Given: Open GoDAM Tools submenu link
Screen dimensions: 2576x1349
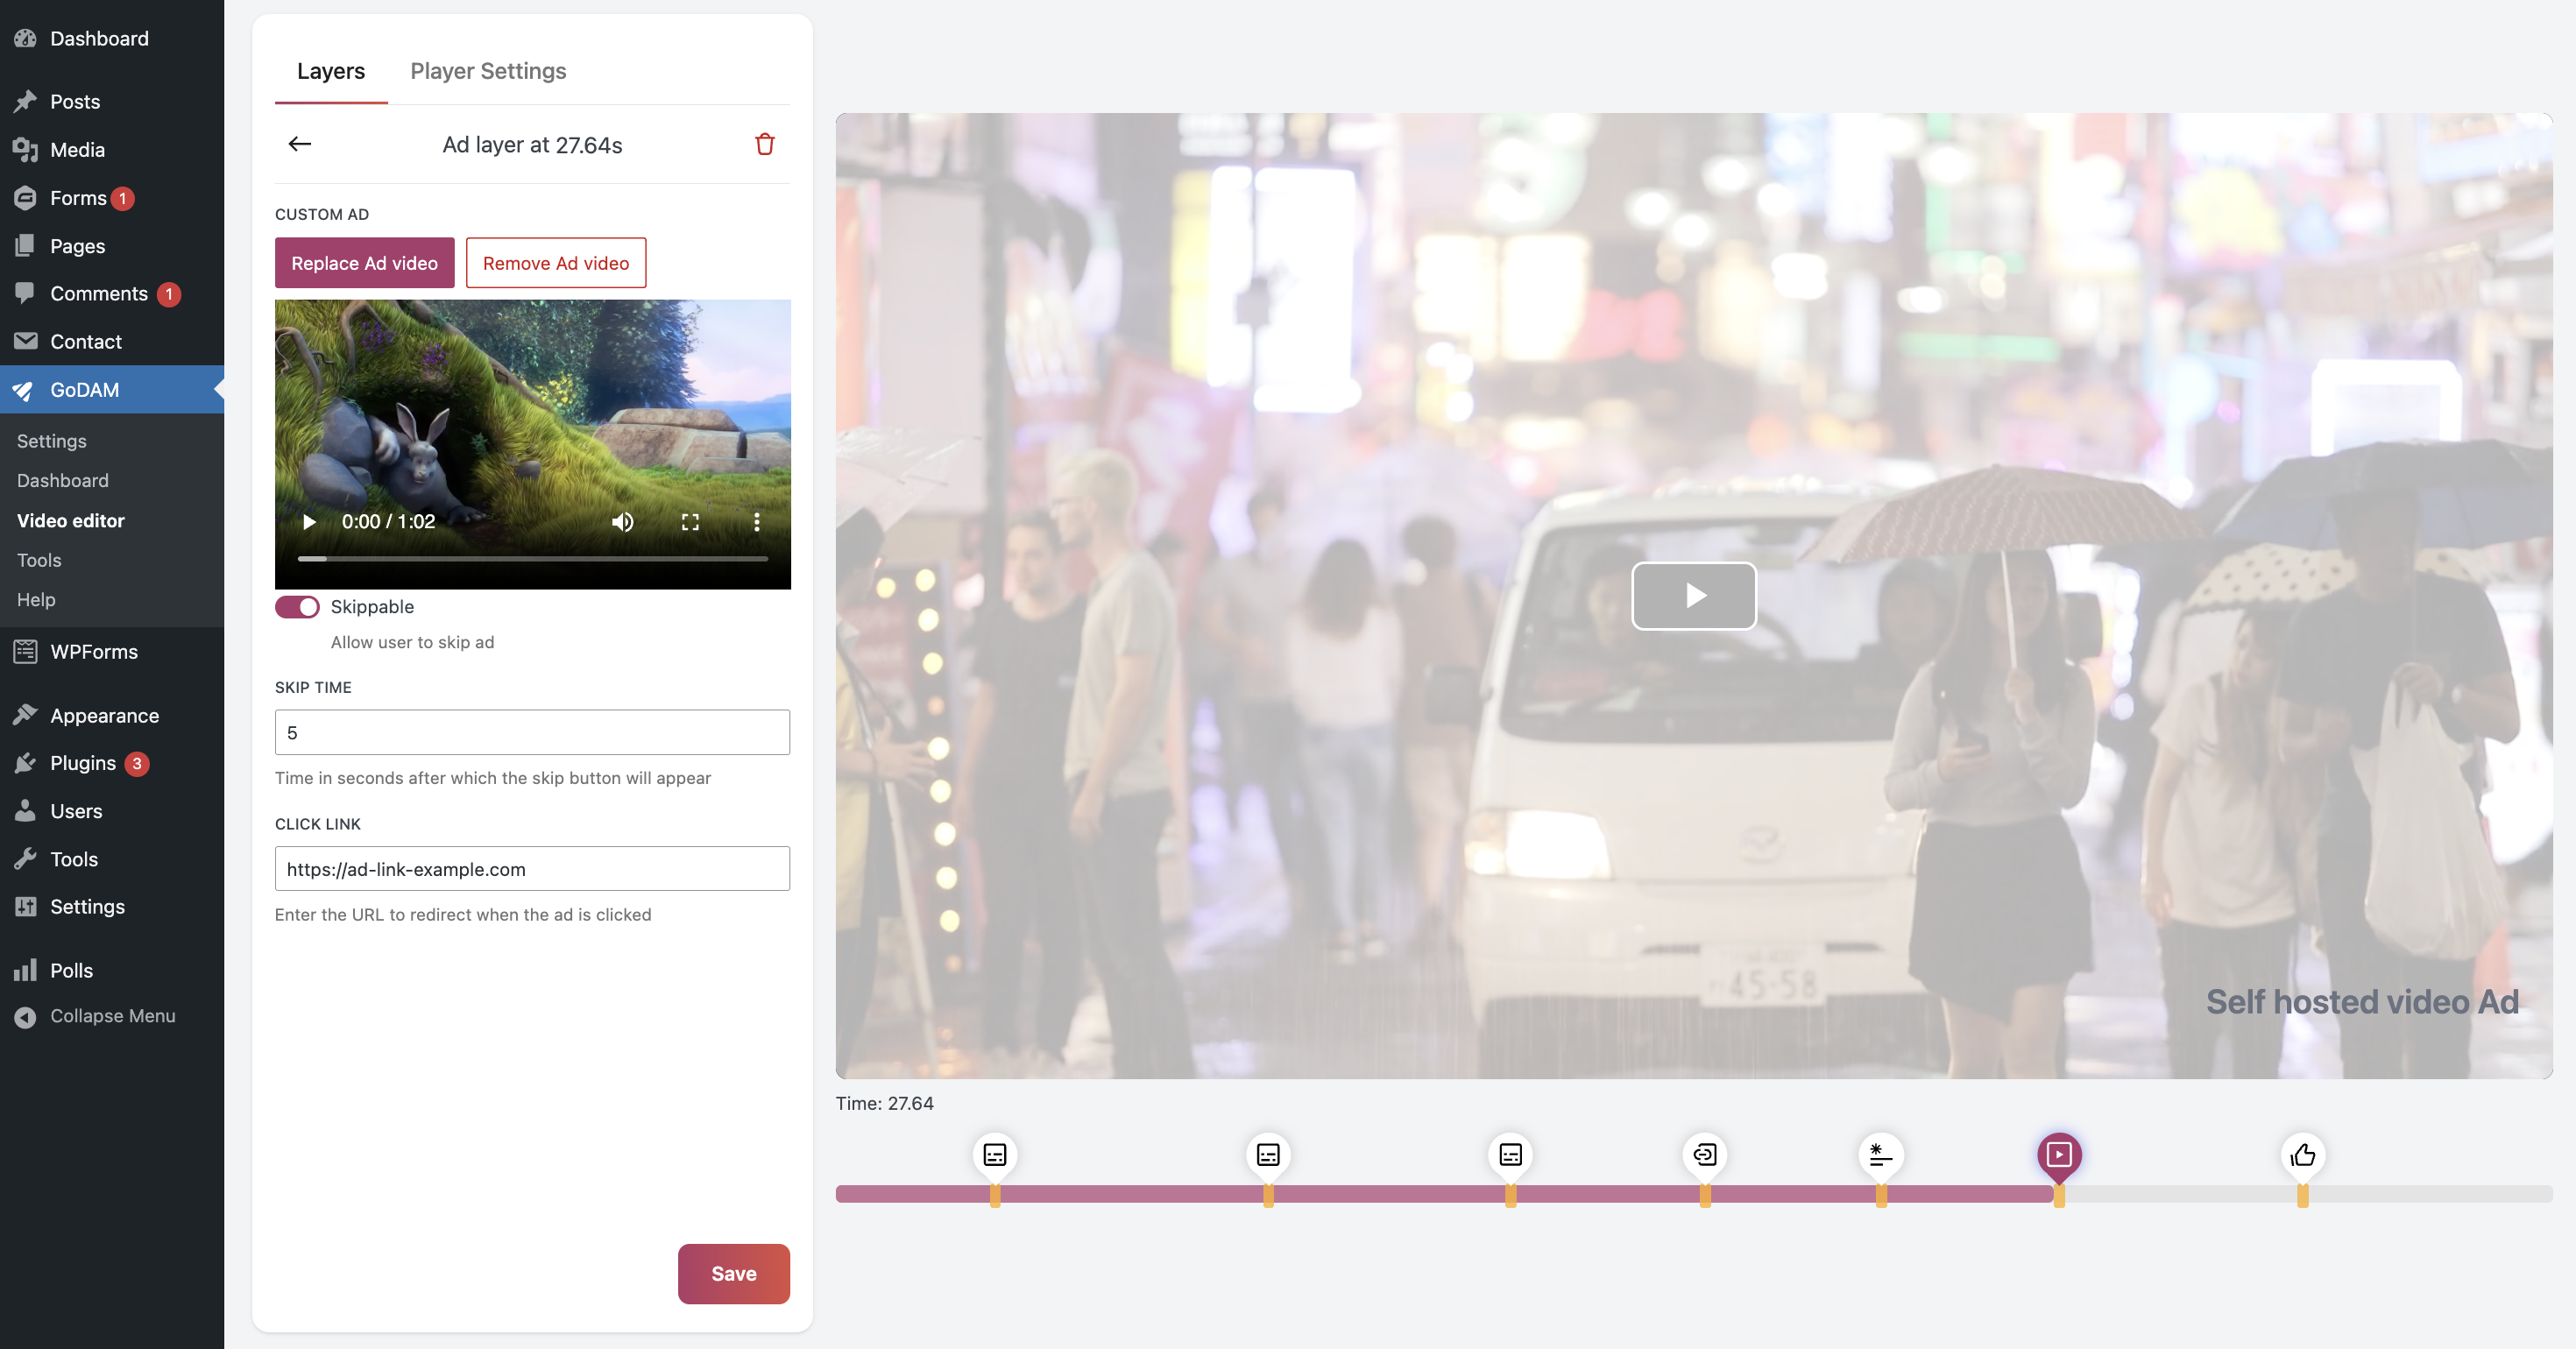Looking at the screenshot, I should [x=39, y=560].
